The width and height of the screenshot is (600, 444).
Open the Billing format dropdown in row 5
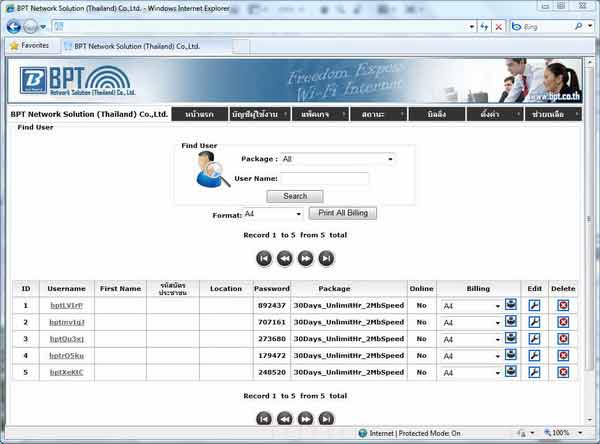coord(471,373)
